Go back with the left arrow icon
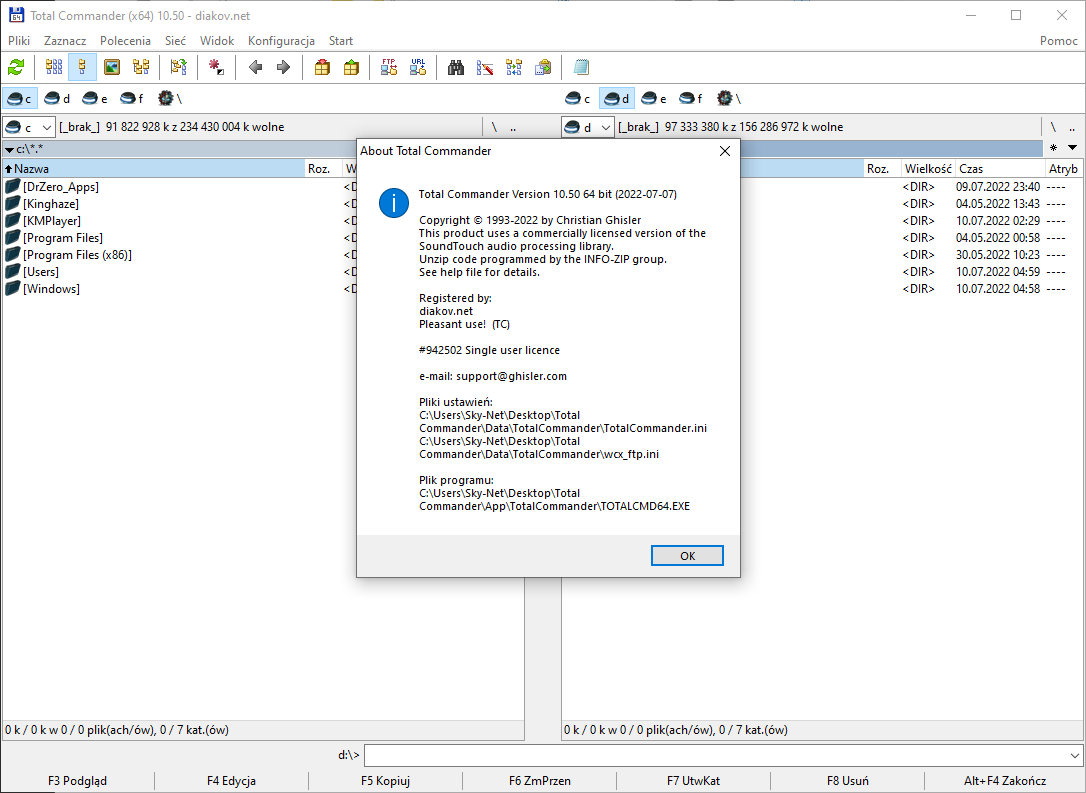This screenshot has height=793, width=1086. tap(256, 67)
